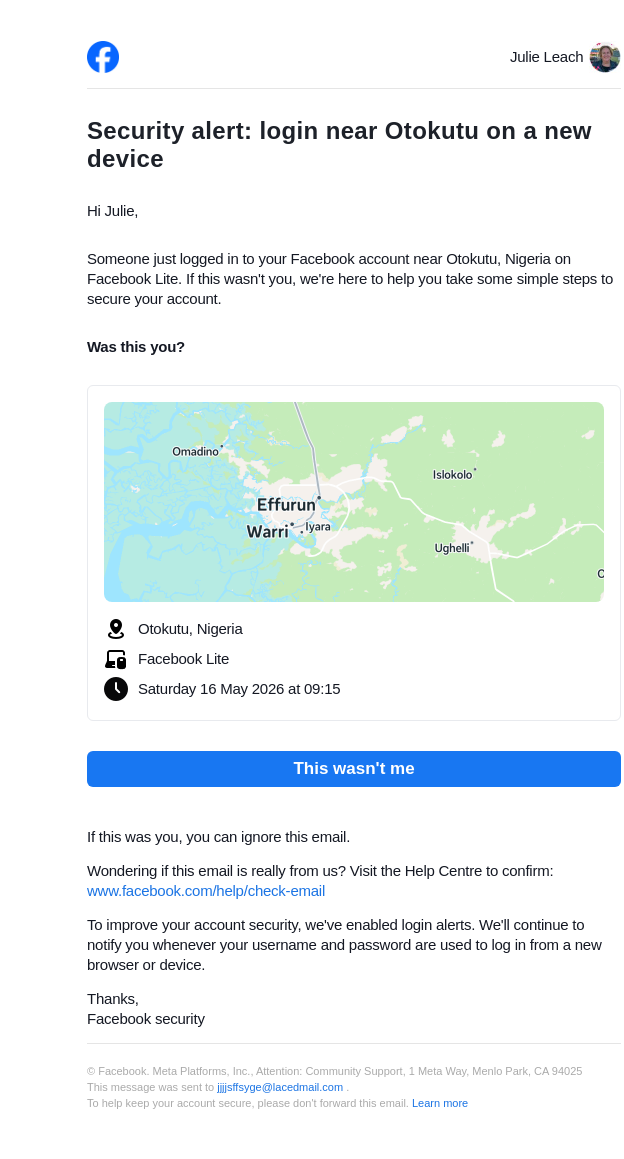This screenshot has height=1159, width=624.
Task: Open the www.facebook.com/help/check-email link
Action: pos(206,891)
